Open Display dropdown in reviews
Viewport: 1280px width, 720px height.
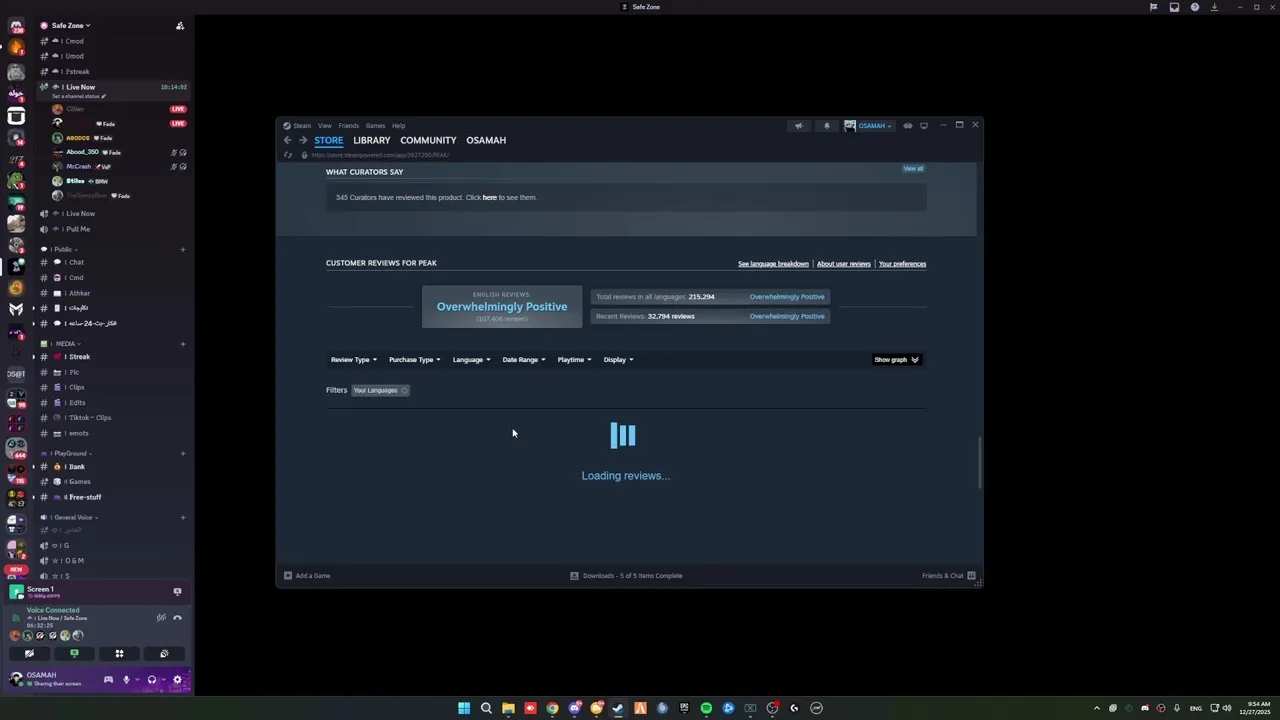[618, 360]
